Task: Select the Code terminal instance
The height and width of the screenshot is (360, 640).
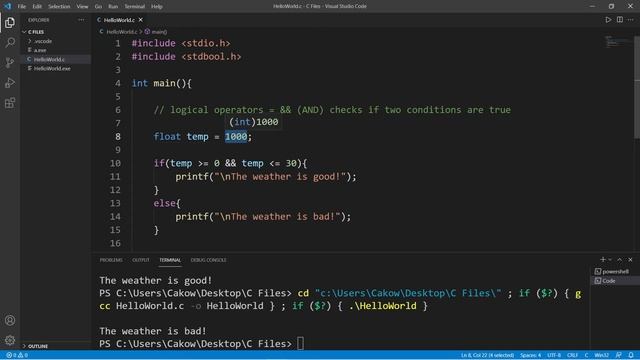Action: tap(615, 281)
